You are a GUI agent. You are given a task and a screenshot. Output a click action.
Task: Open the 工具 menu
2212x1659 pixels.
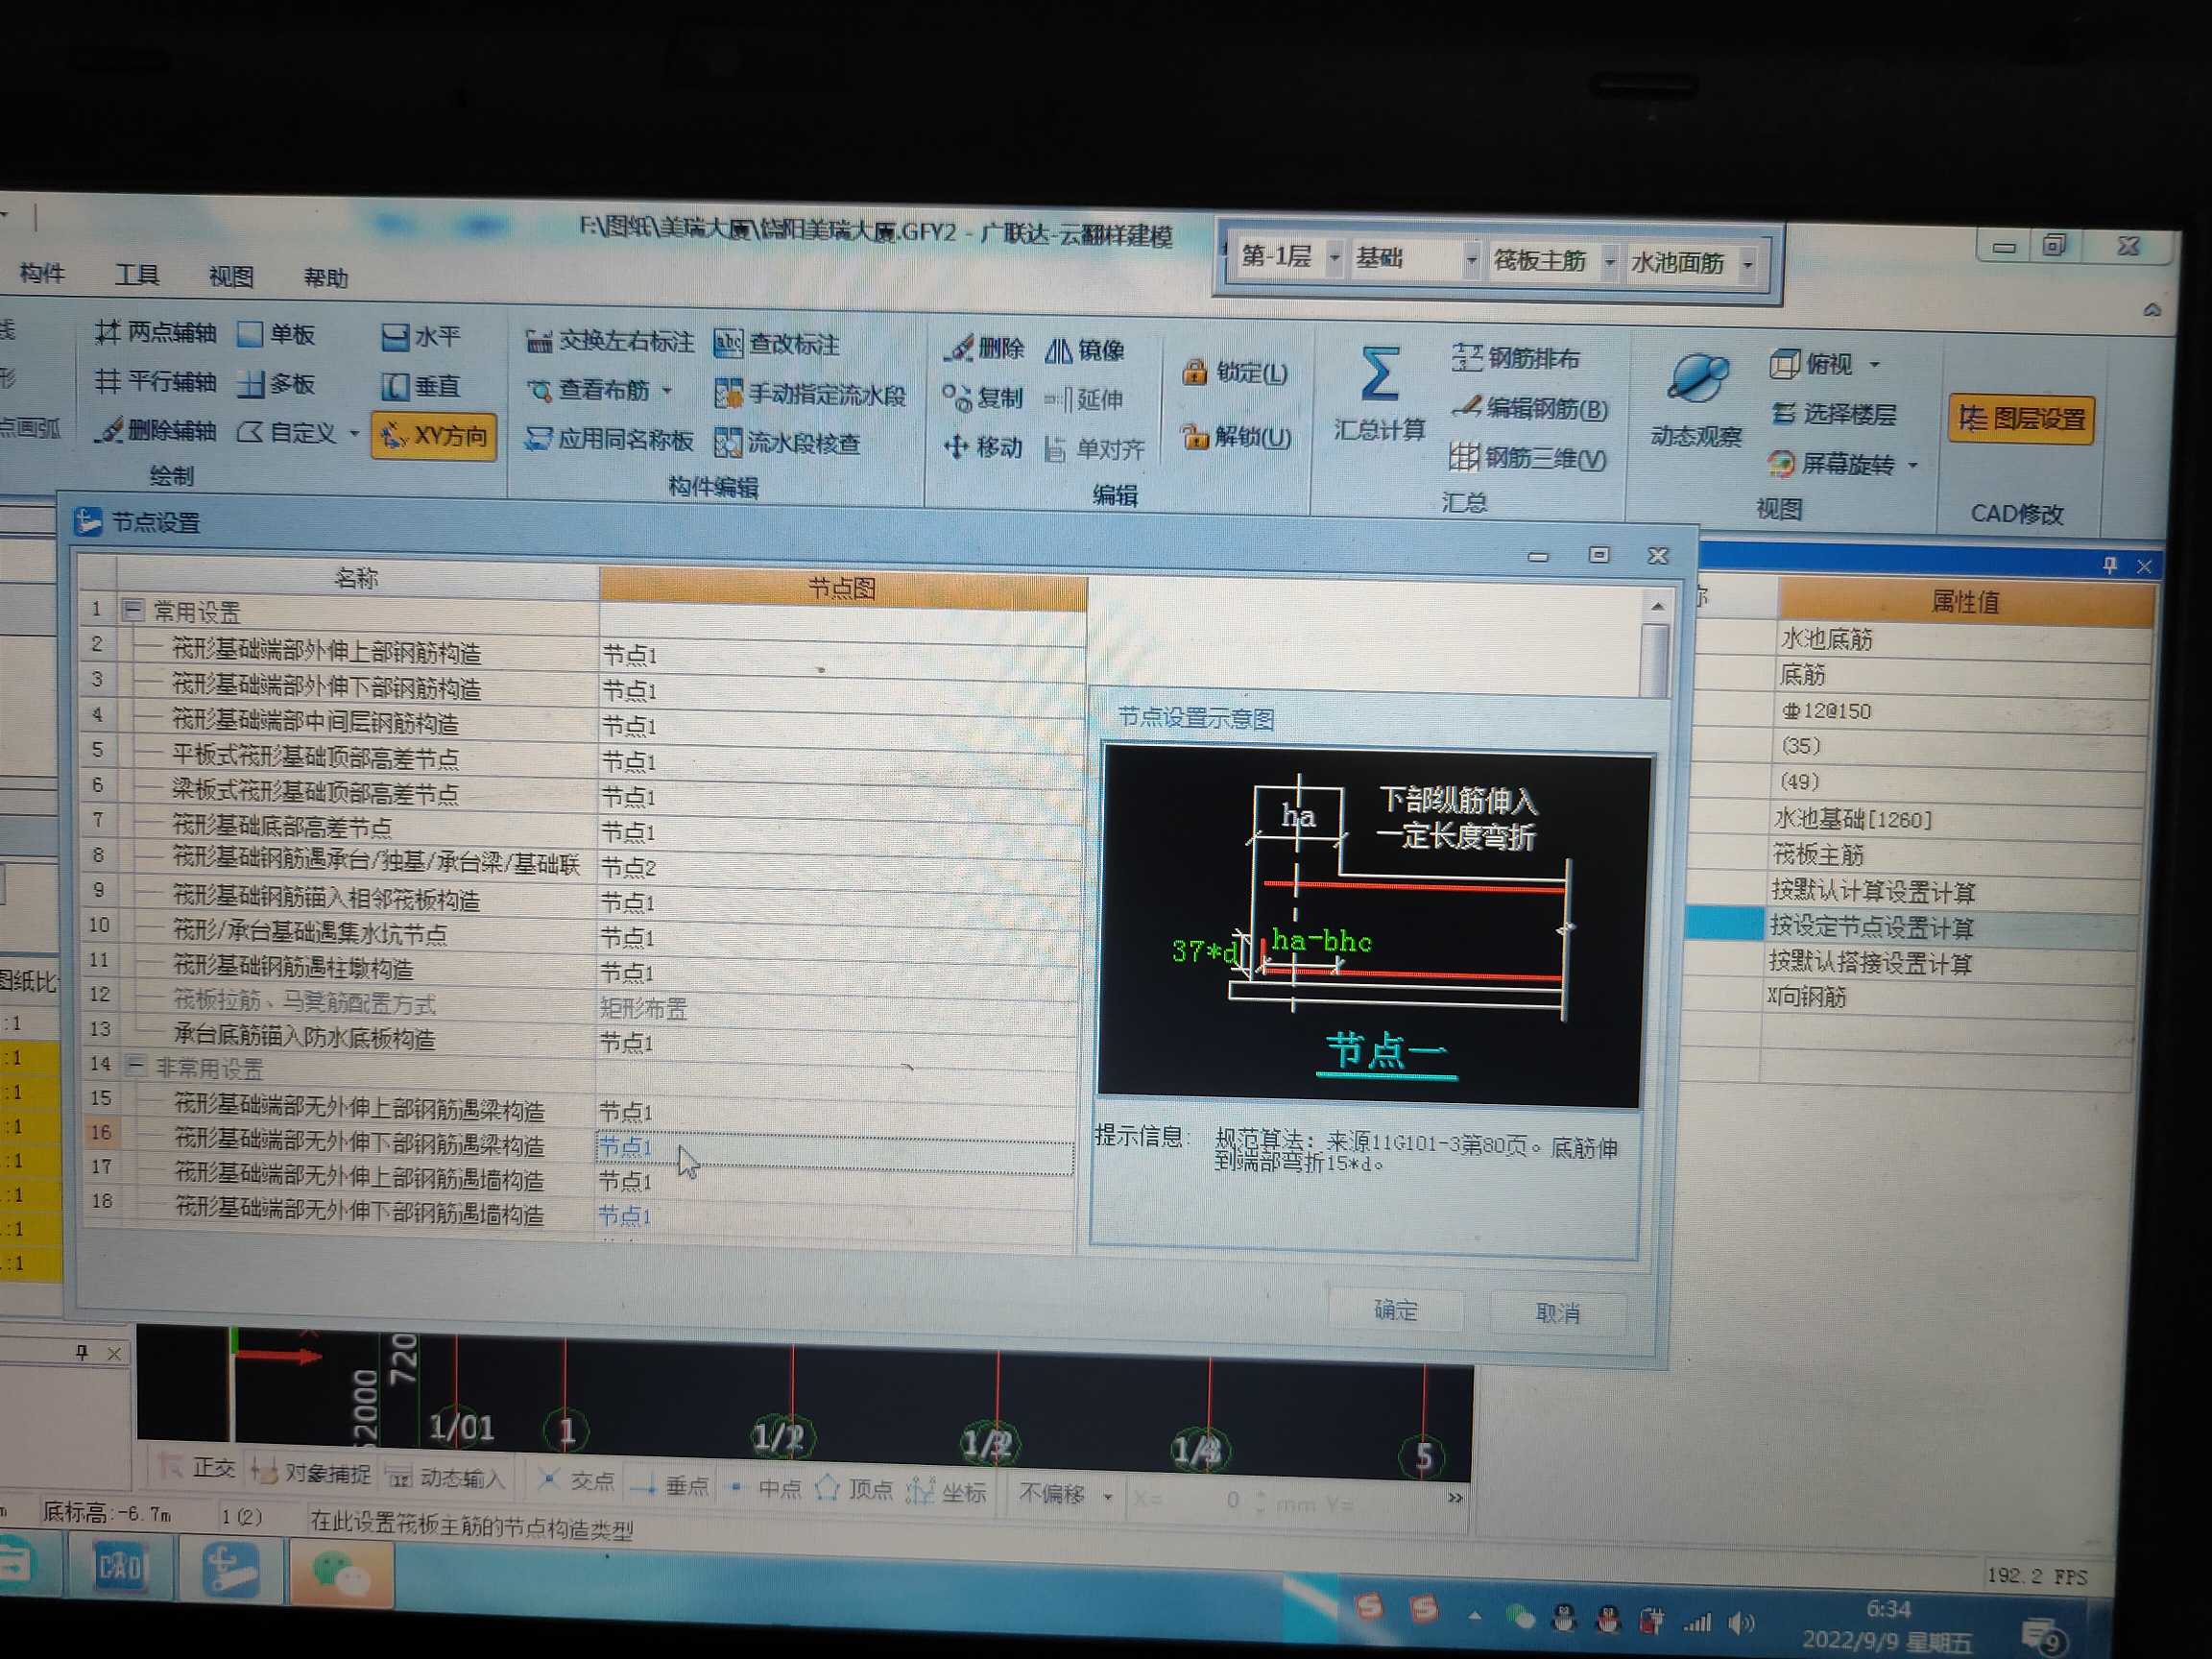pyautogui.click(x=137, y=275)
